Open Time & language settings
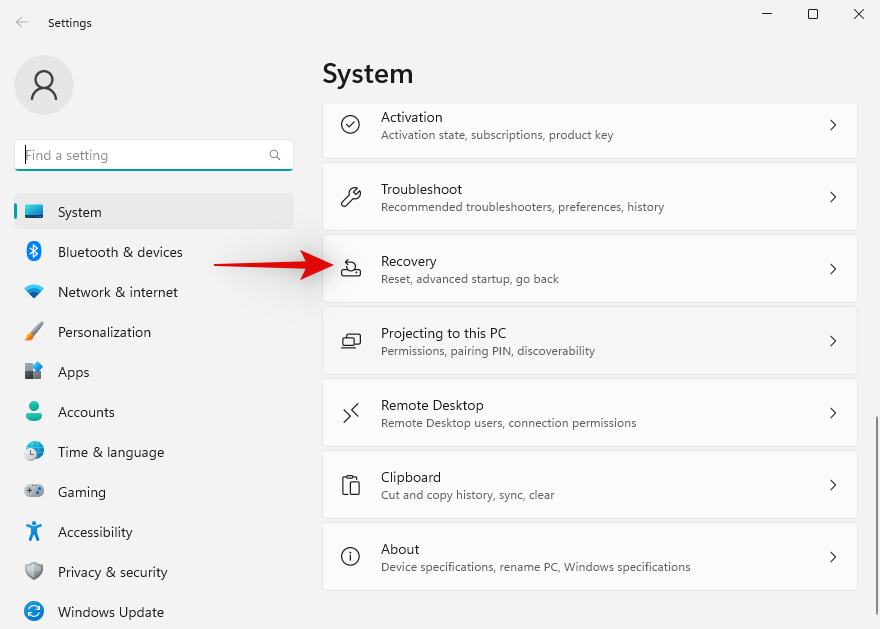Image resolution: width=880 pixels, height=629 pixels. pos(110,452)
